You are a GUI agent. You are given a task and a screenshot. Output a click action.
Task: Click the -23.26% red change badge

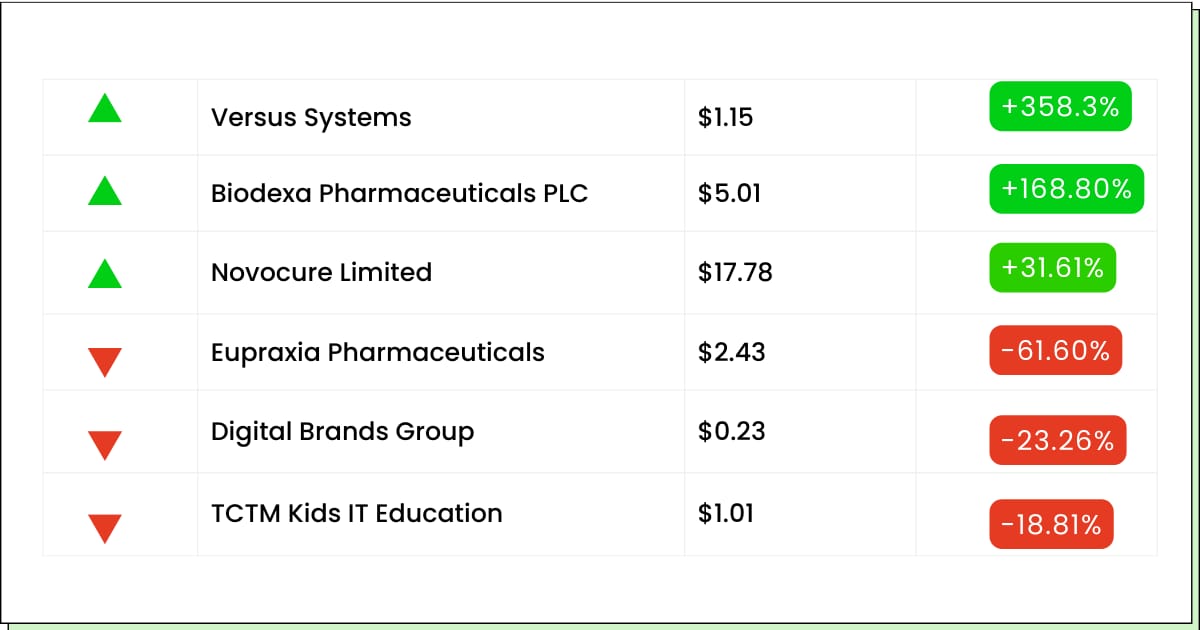pos(1058,441)
